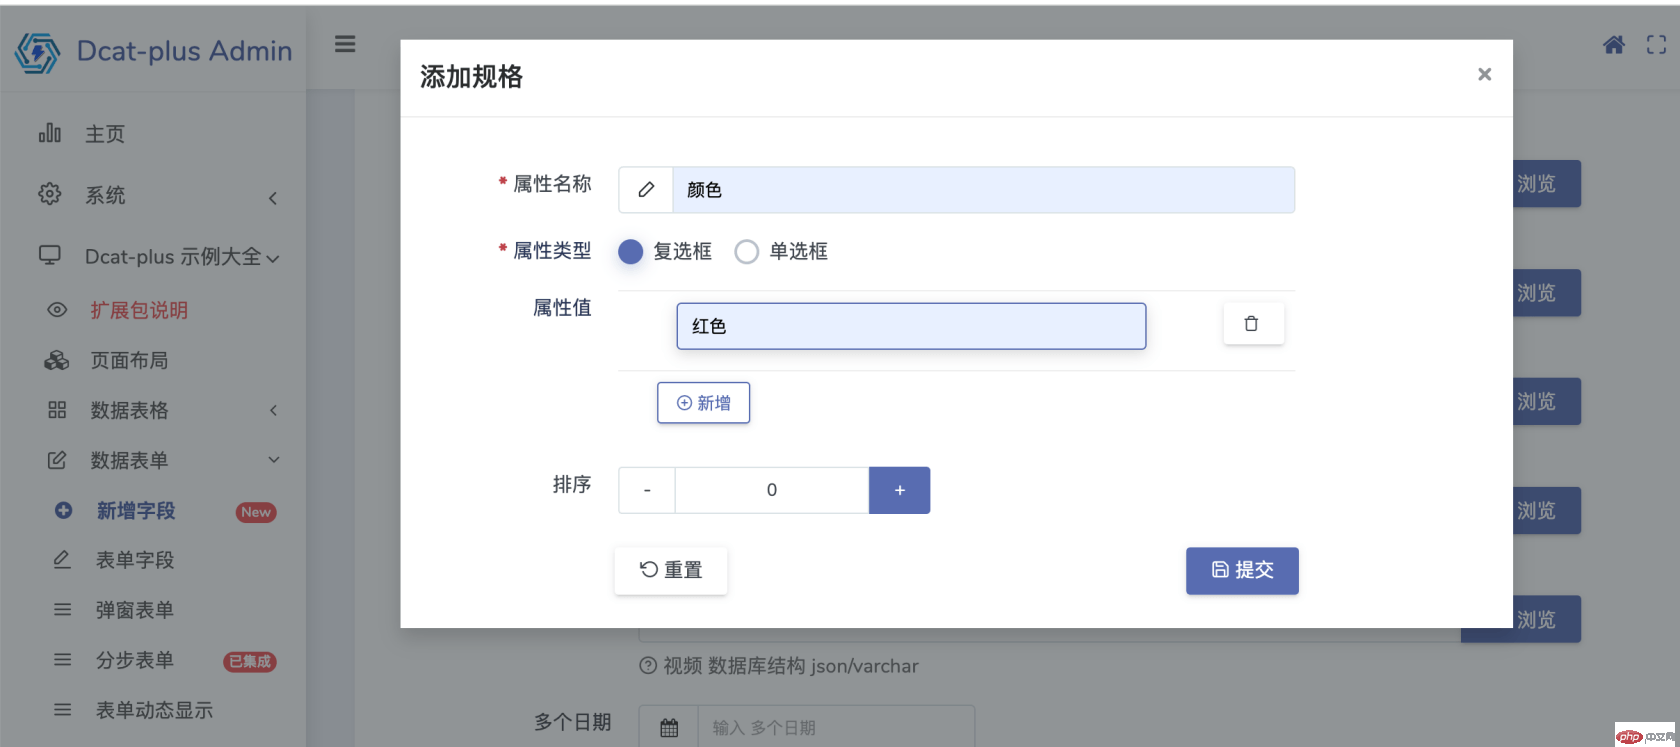Click the 新增 add value button
This screenshot has height=747, width=1680.
pos(703,403)
